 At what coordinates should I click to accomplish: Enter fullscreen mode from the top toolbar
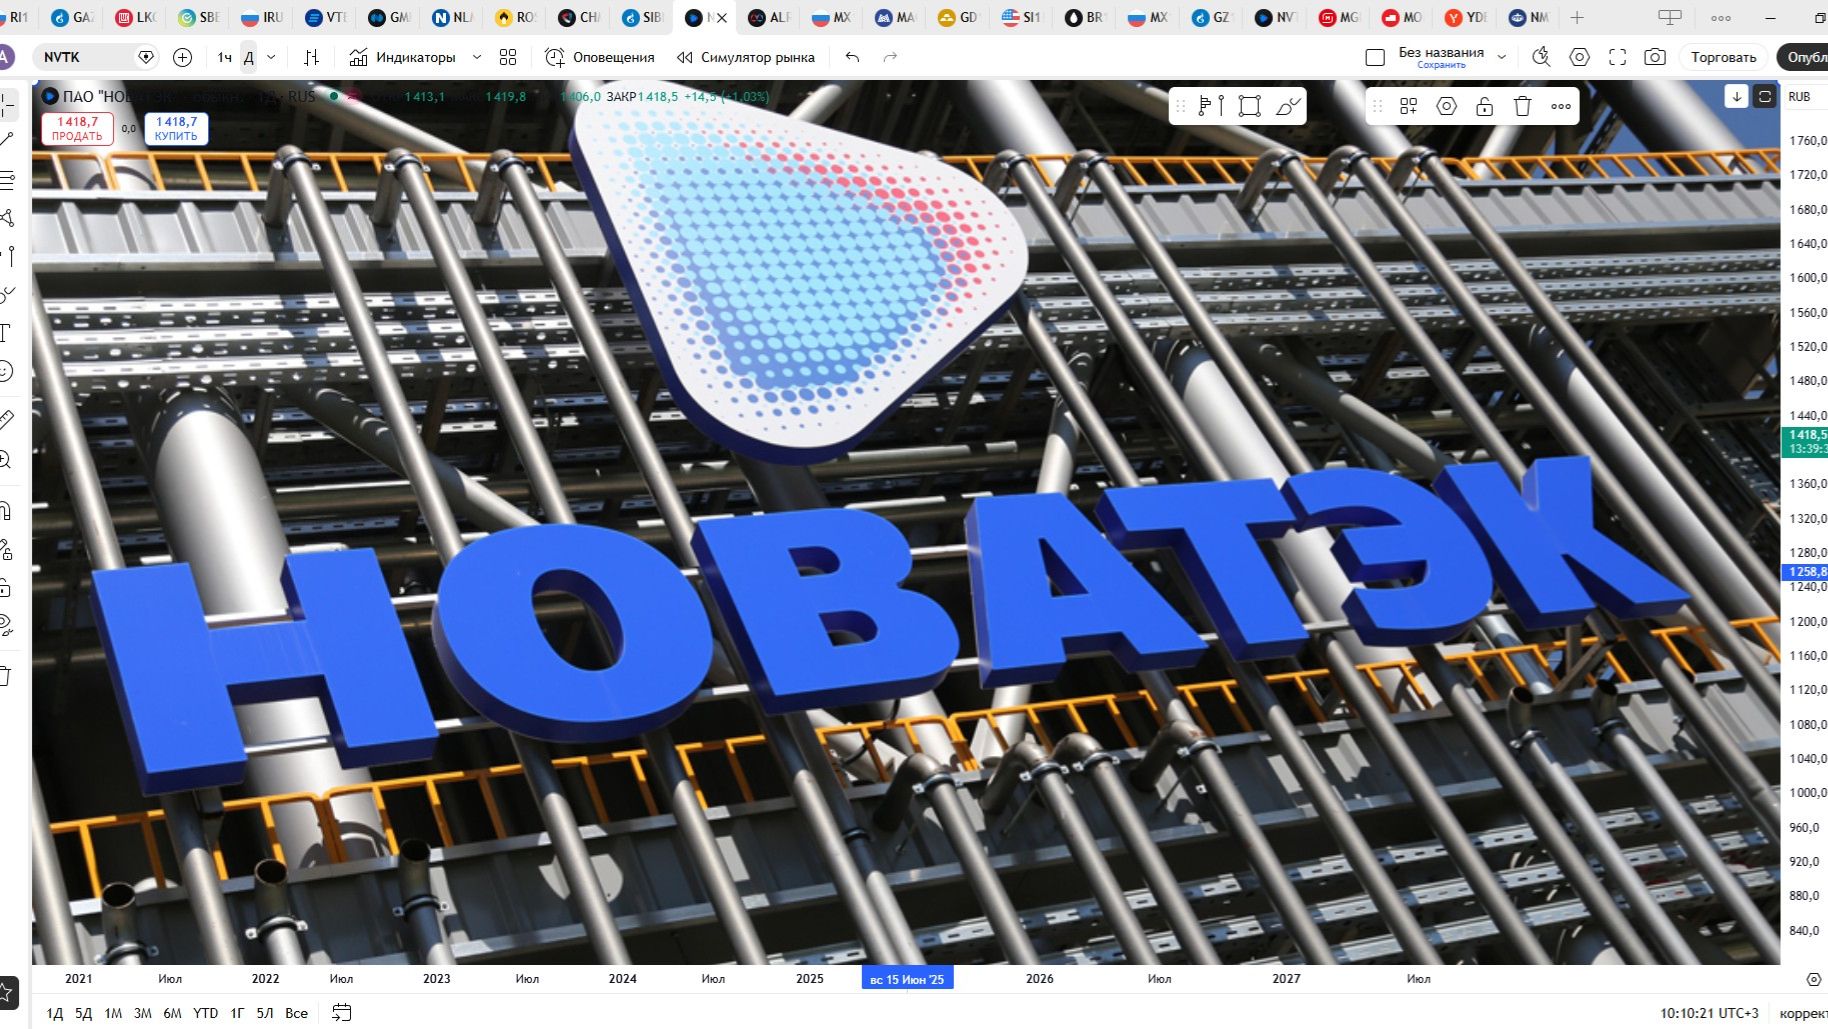(x=1617, y=57)
